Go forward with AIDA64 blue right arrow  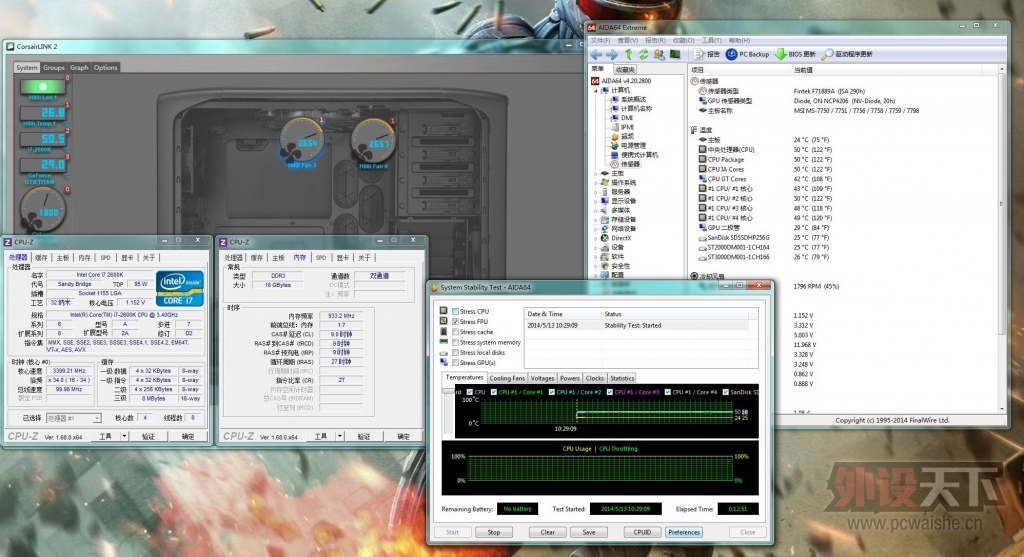pyautogui.click(x=612, y=55)
